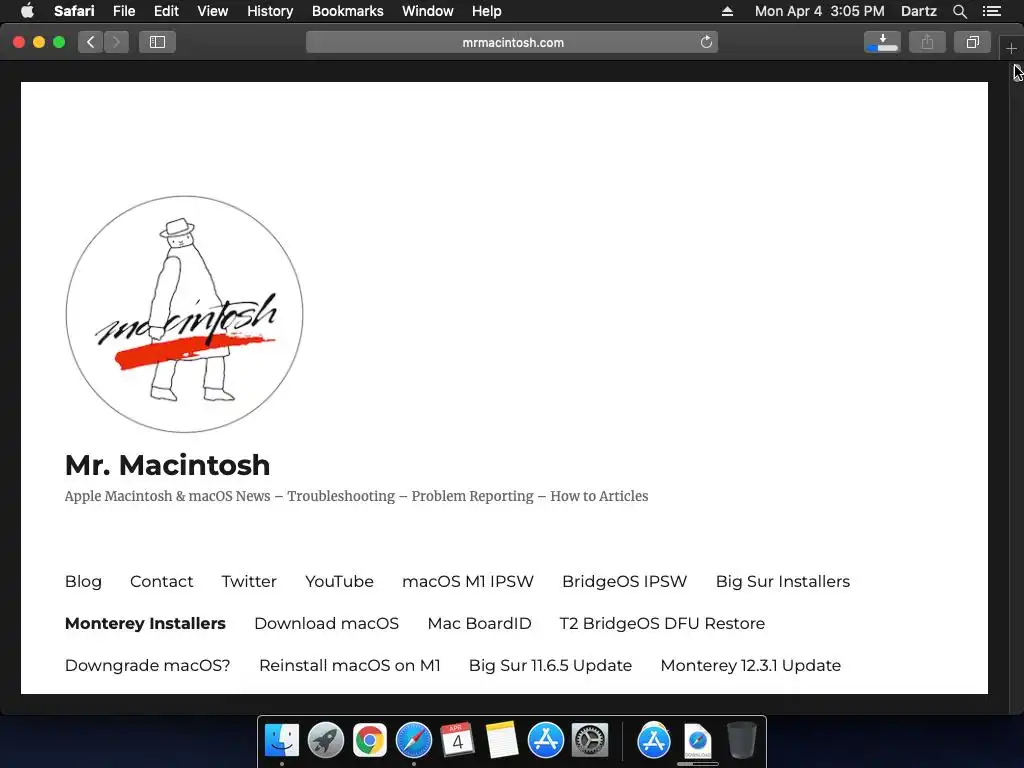Viewport: 1024px width, 768px height.
Task: Show the Safari sidebar
Action: click(x=157, y=42)
